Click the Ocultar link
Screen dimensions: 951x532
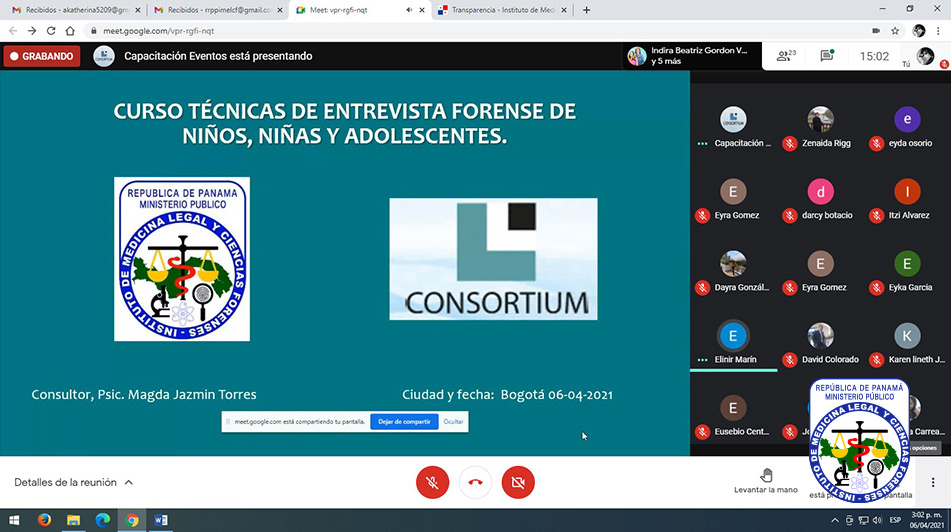pos(453,422)
